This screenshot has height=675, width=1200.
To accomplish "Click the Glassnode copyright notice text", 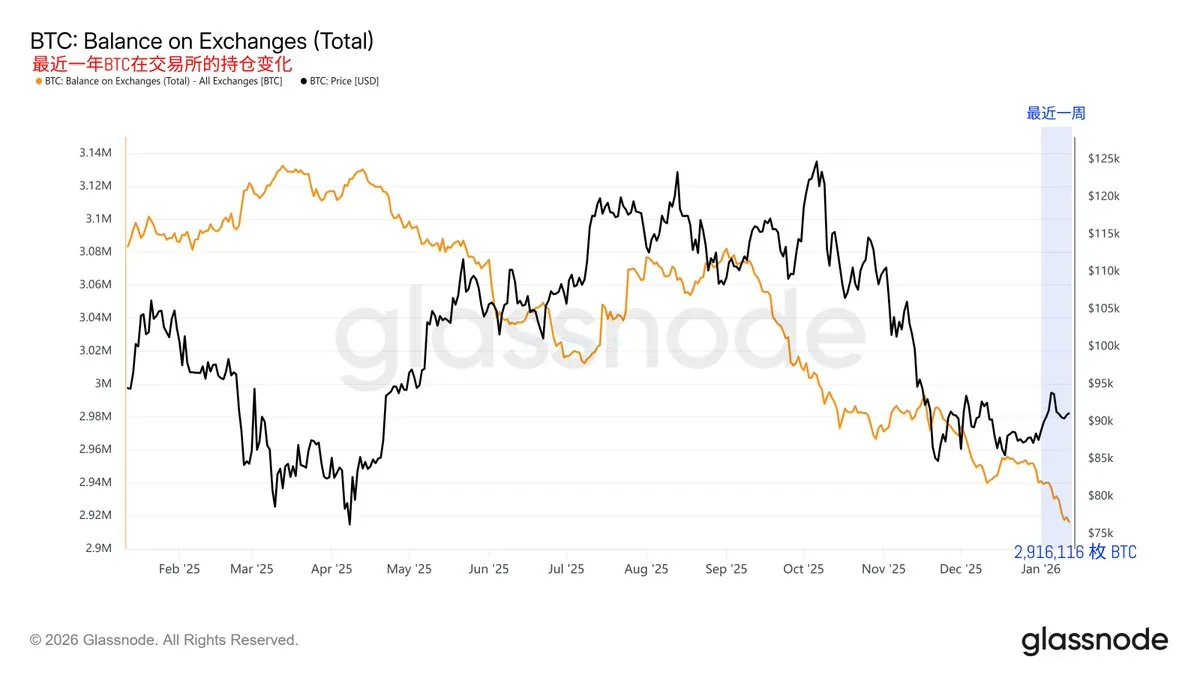I will (x=164, y=639).
